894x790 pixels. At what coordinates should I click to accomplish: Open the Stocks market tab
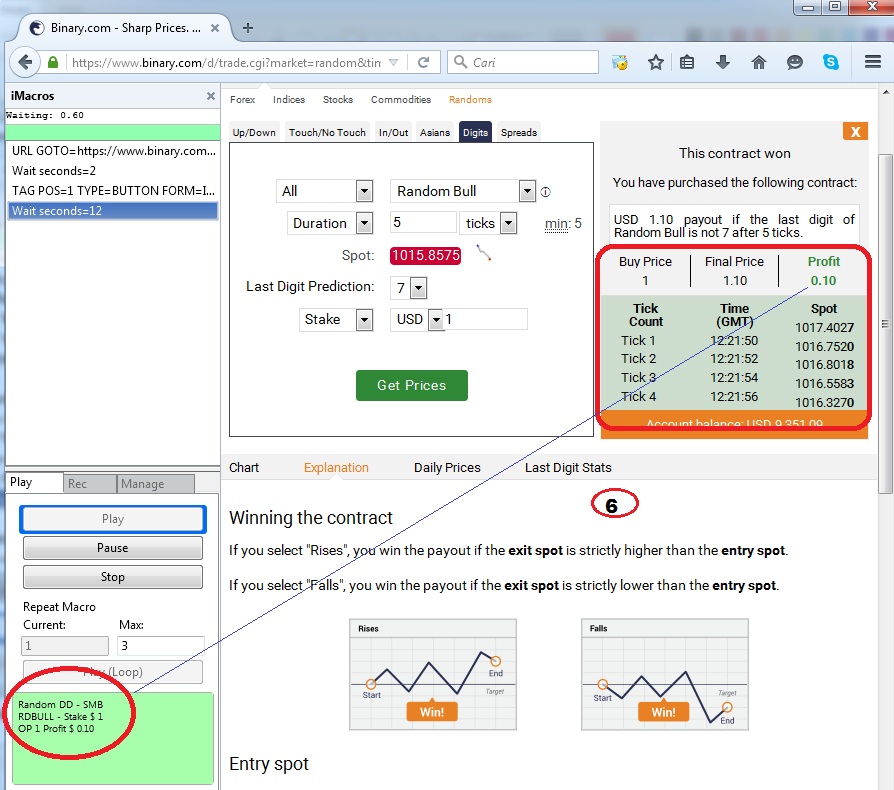click(x=338, y=99)
